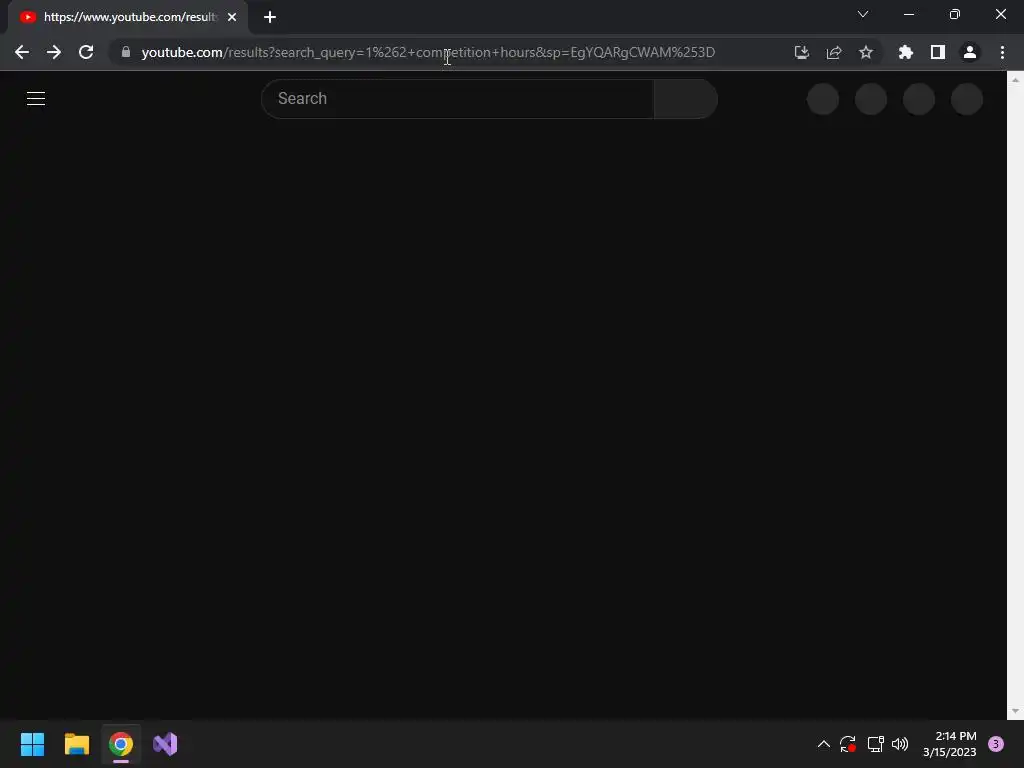View site information via the lock icon
1024x768 pixels.
pyautogui.click(x=126, y=52)
